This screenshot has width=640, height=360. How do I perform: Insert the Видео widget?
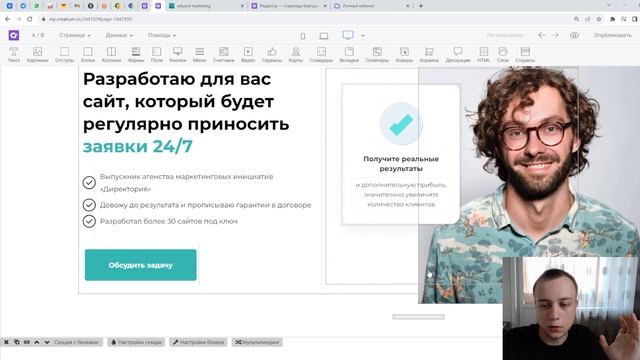coord(248,55)
